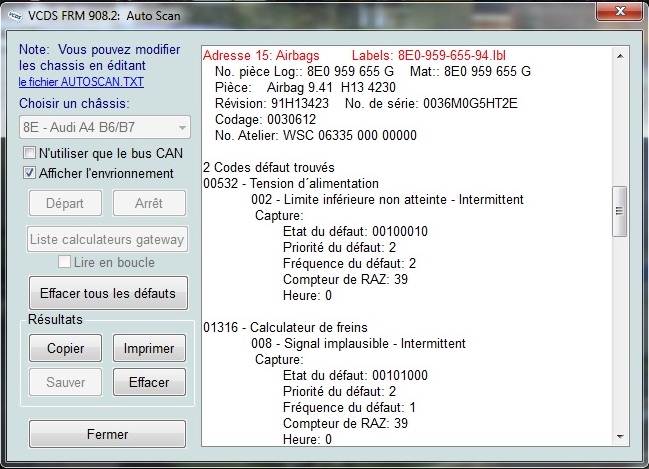This screenshot has height=469, width=649.
Task: Click '00532 - Tension d'alimentation' fault line
Action: tap(291, 183)
